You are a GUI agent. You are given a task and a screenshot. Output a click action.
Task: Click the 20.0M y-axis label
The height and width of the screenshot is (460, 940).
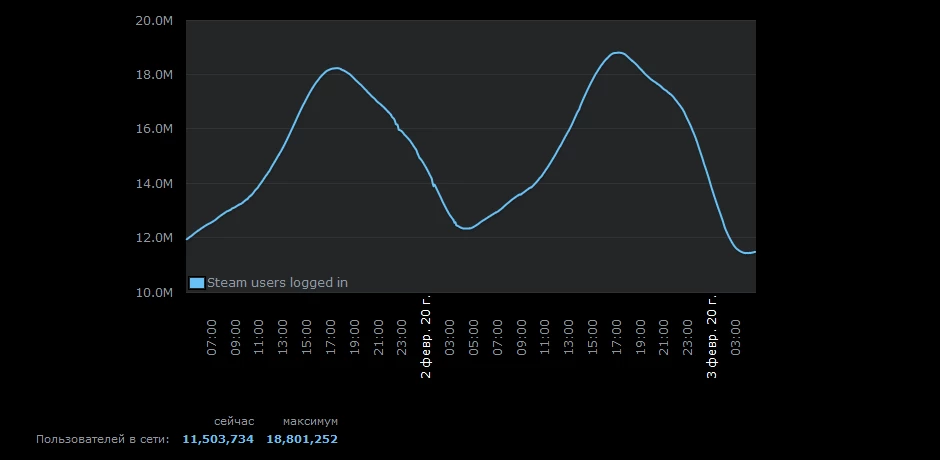coord(153,20)
